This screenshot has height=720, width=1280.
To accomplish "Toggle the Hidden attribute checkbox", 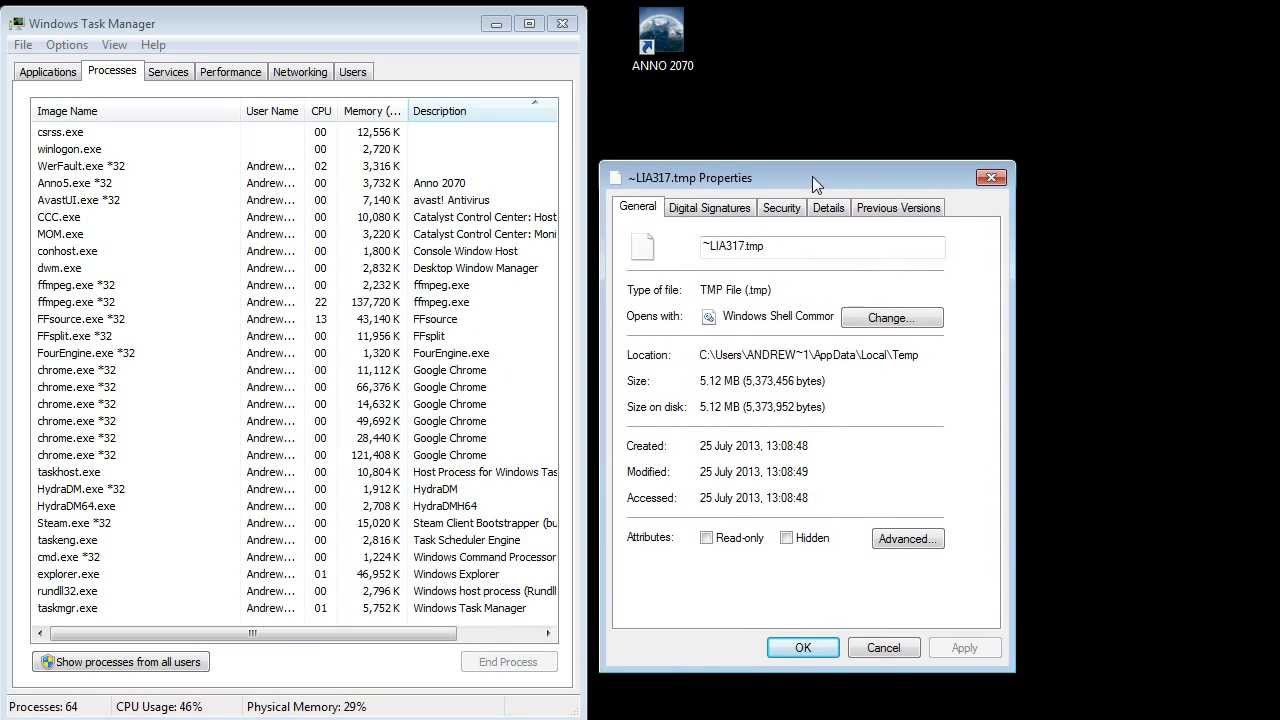I will click(x=787, y=538).
